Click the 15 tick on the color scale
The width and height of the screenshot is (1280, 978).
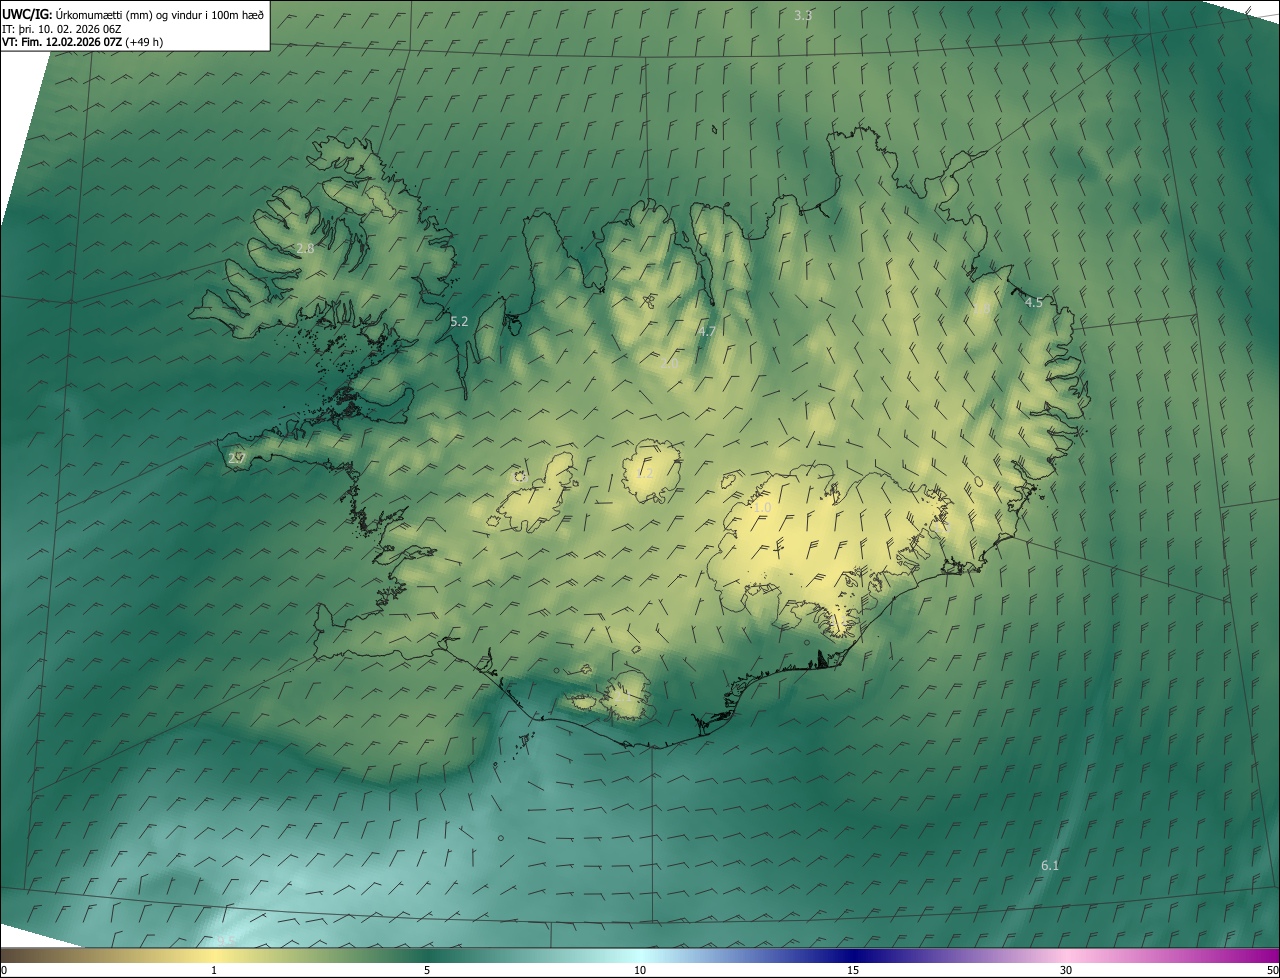click(x=853, y=970)
